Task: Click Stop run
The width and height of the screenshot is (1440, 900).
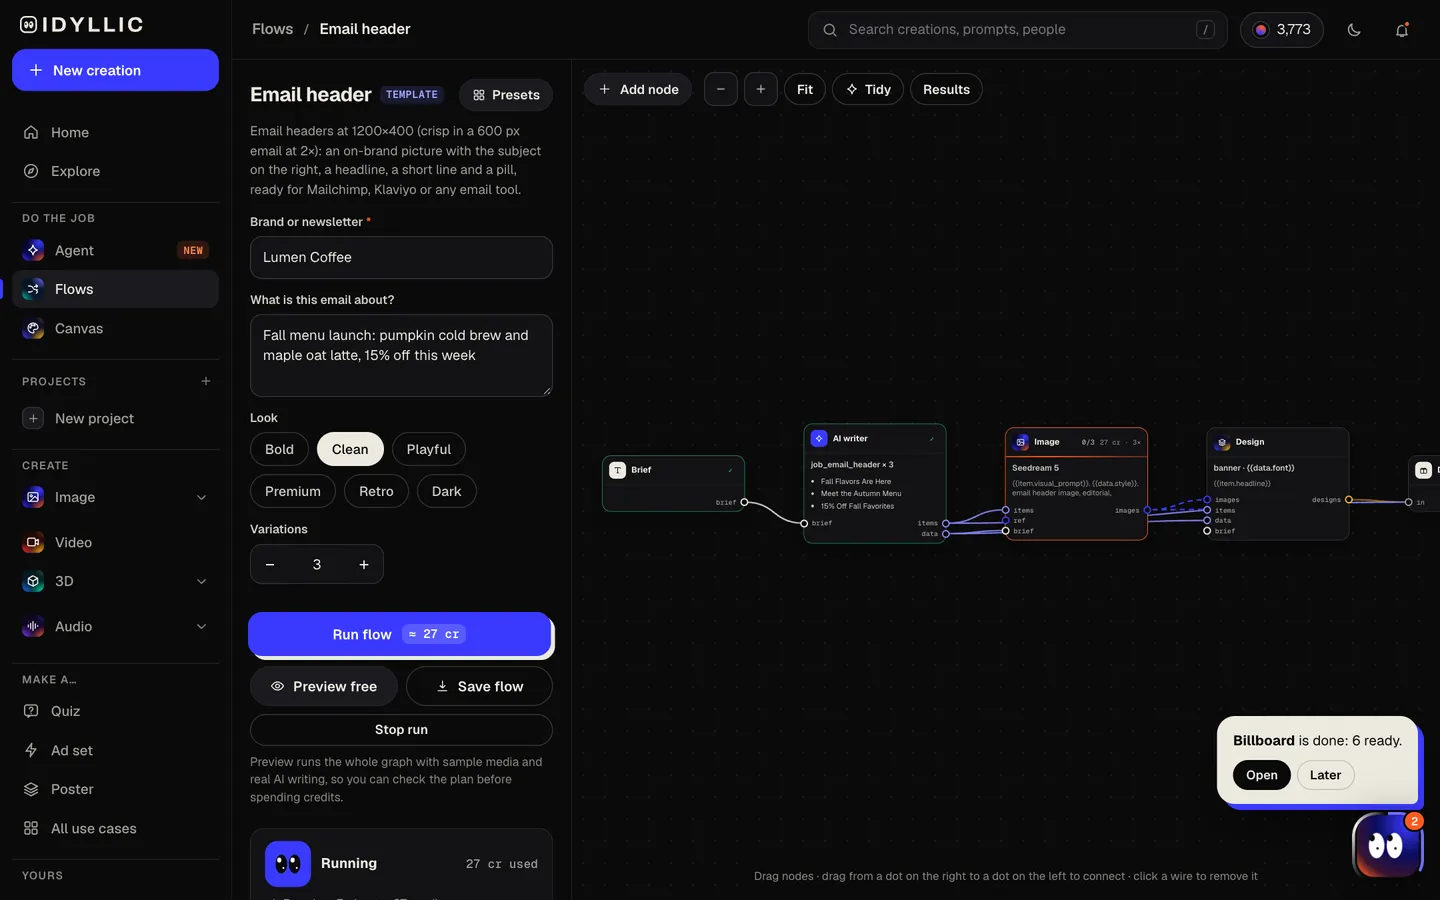Action: point(401,730)
